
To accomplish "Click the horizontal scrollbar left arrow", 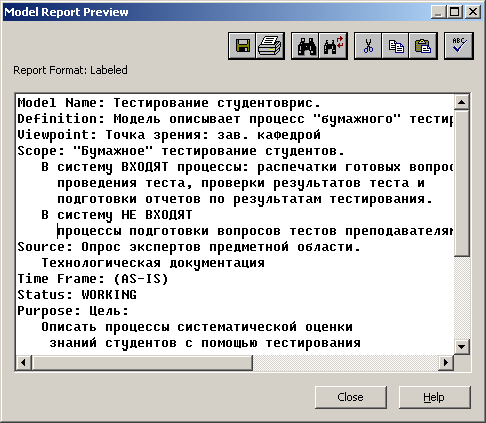I will pos(23,362).
